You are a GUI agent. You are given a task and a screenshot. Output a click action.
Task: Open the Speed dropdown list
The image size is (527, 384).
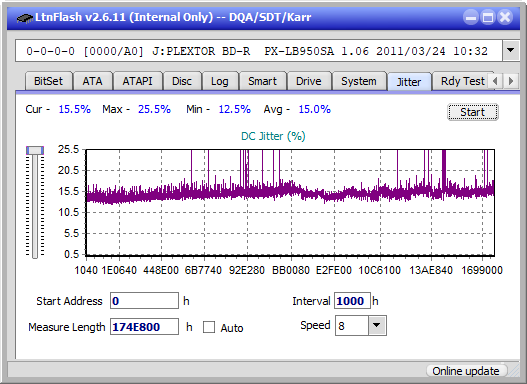click(x=377, y=325)
